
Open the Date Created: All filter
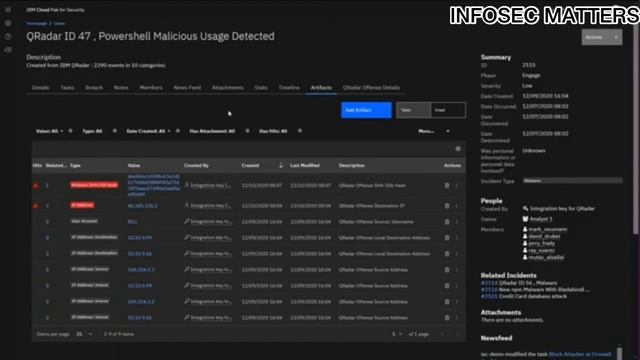click(x=149, y=131)
